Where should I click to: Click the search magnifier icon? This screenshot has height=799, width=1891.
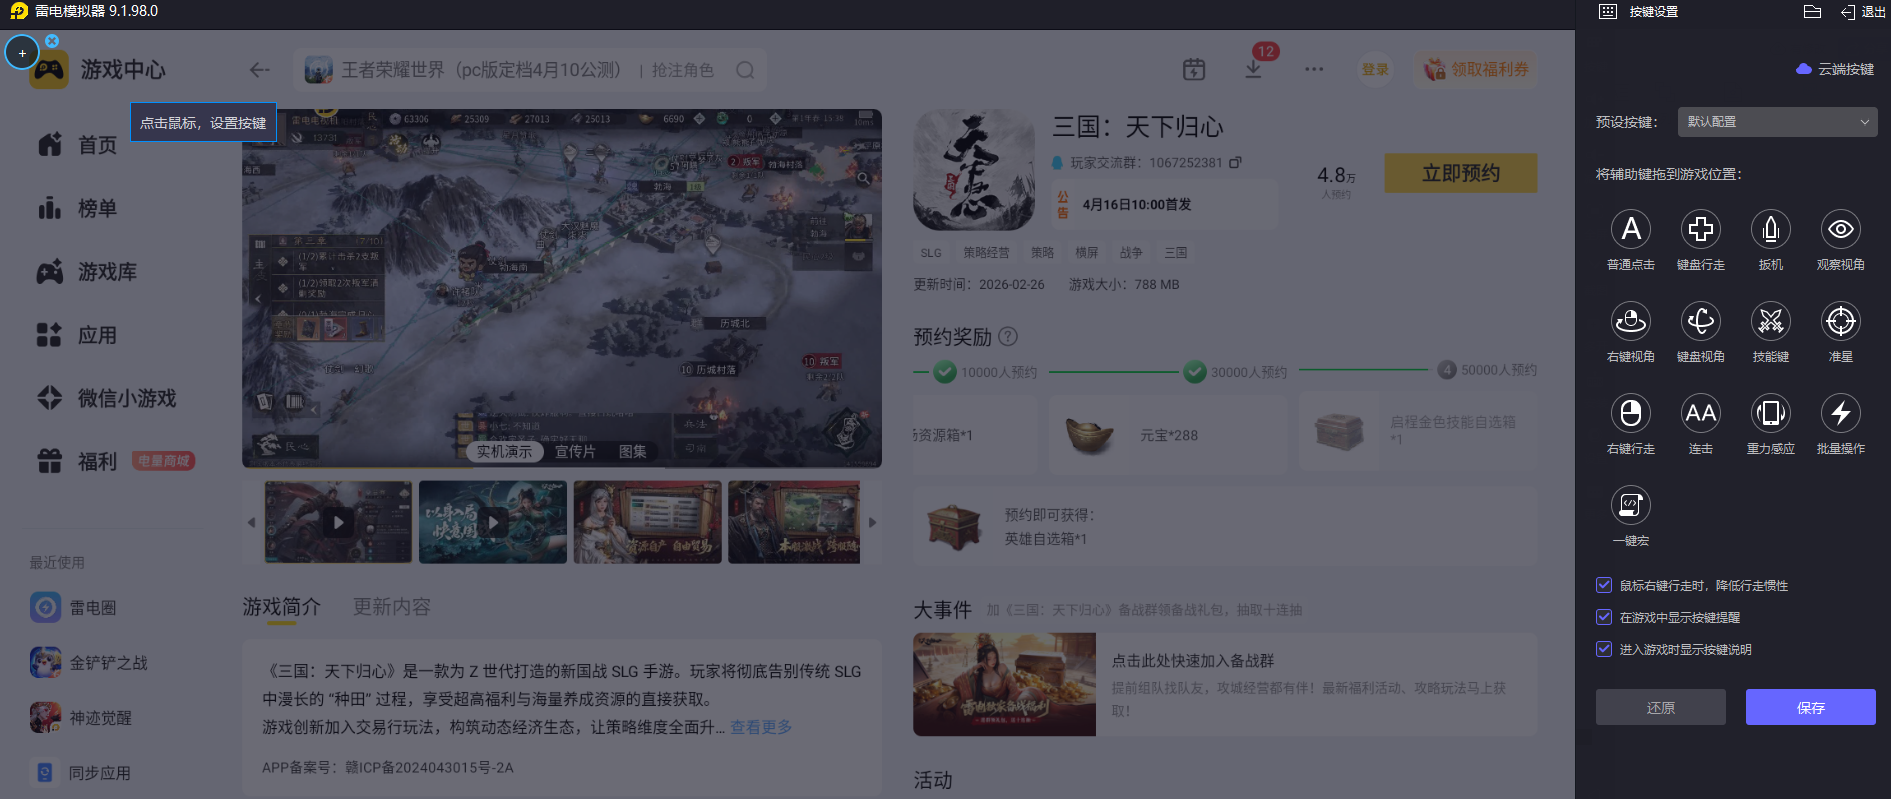pos(745,70)
